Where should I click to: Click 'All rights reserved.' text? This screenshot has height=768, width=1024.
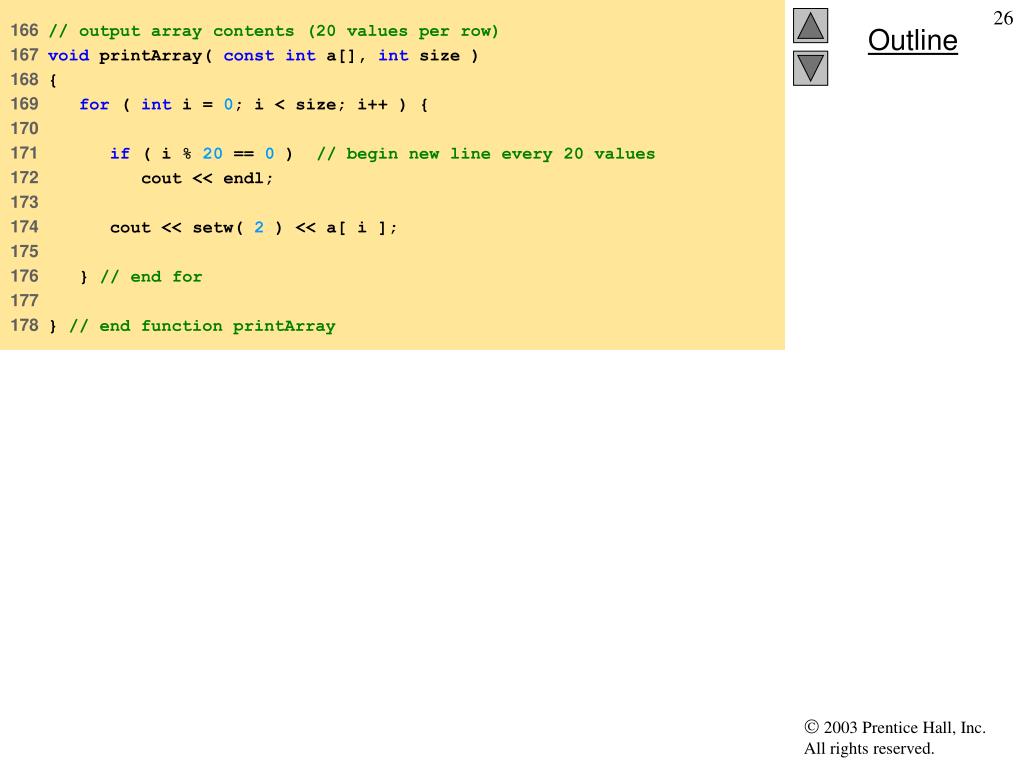pyautogui.click(x=869, y=748)
